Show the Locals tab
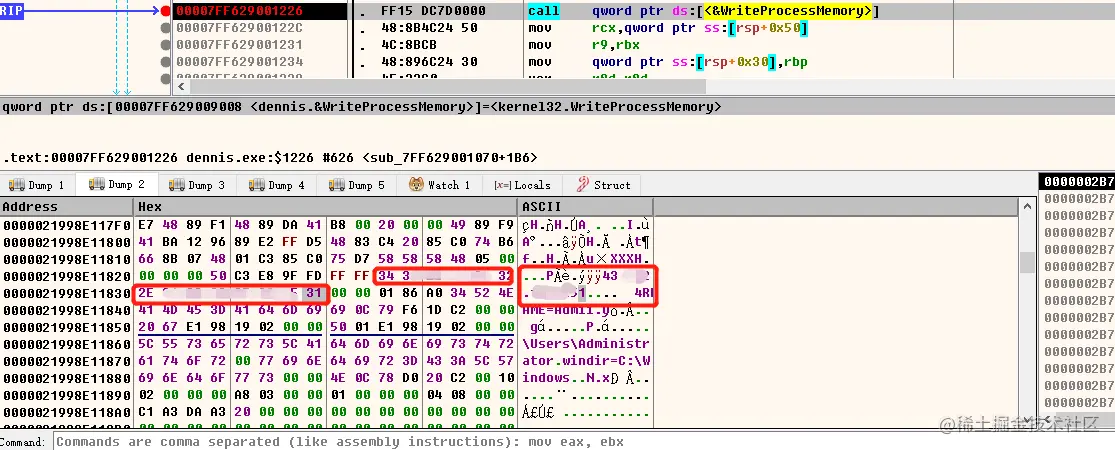 (x=522, y=185)
